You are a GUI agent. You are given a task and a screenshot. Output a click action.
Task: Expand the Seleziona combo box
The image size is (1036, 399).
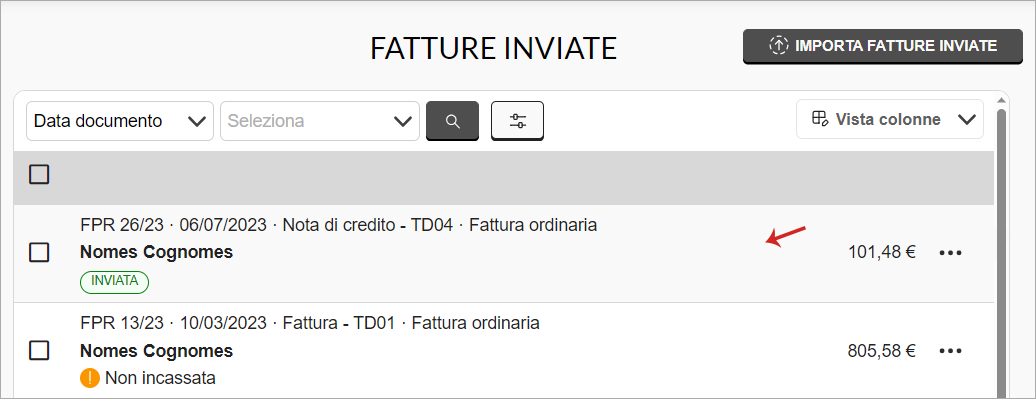point(320,121)
